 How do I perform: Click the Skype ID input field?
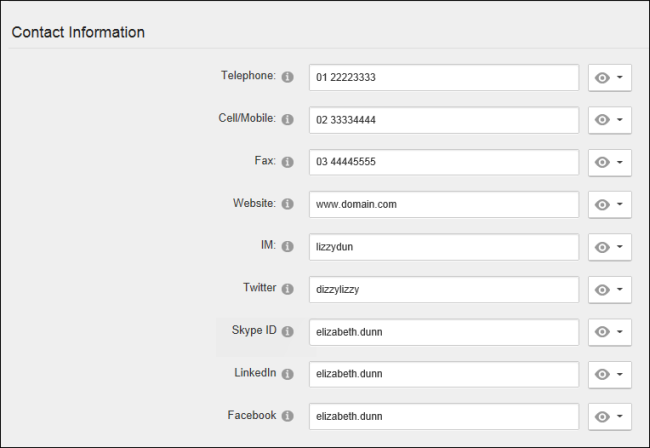coord(444,332)
